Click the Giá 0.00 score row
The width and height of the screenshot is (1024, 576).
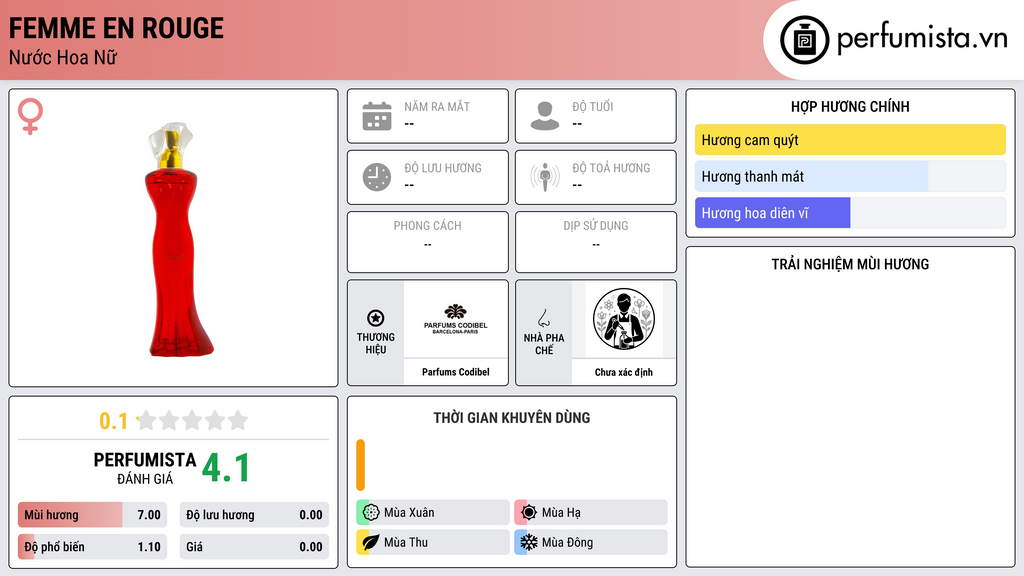pyautogui.click(x=254, y=547)
